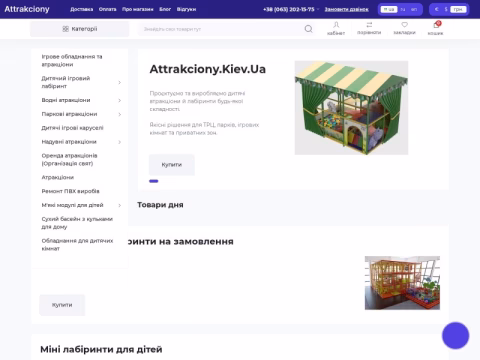Select грн currency

click(458, 9)
